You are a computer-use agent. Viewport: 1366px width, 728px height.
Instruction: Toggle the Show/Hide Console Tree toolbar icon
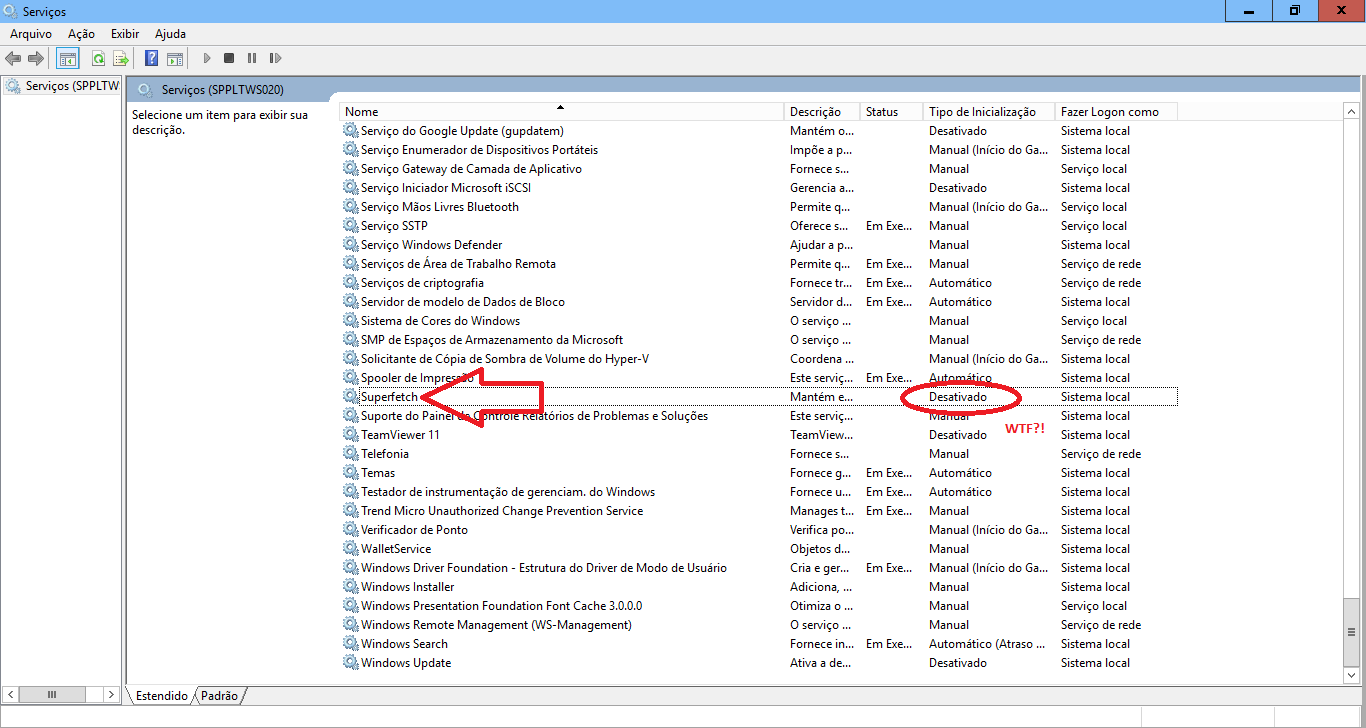point(68,59)
